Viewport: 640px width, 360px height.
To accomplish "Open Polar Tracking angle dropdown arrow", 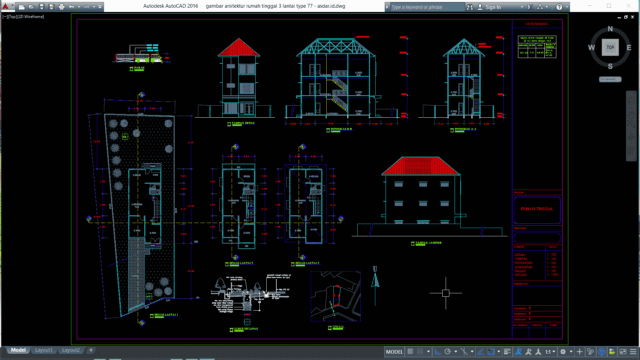I will click(456, 351).
